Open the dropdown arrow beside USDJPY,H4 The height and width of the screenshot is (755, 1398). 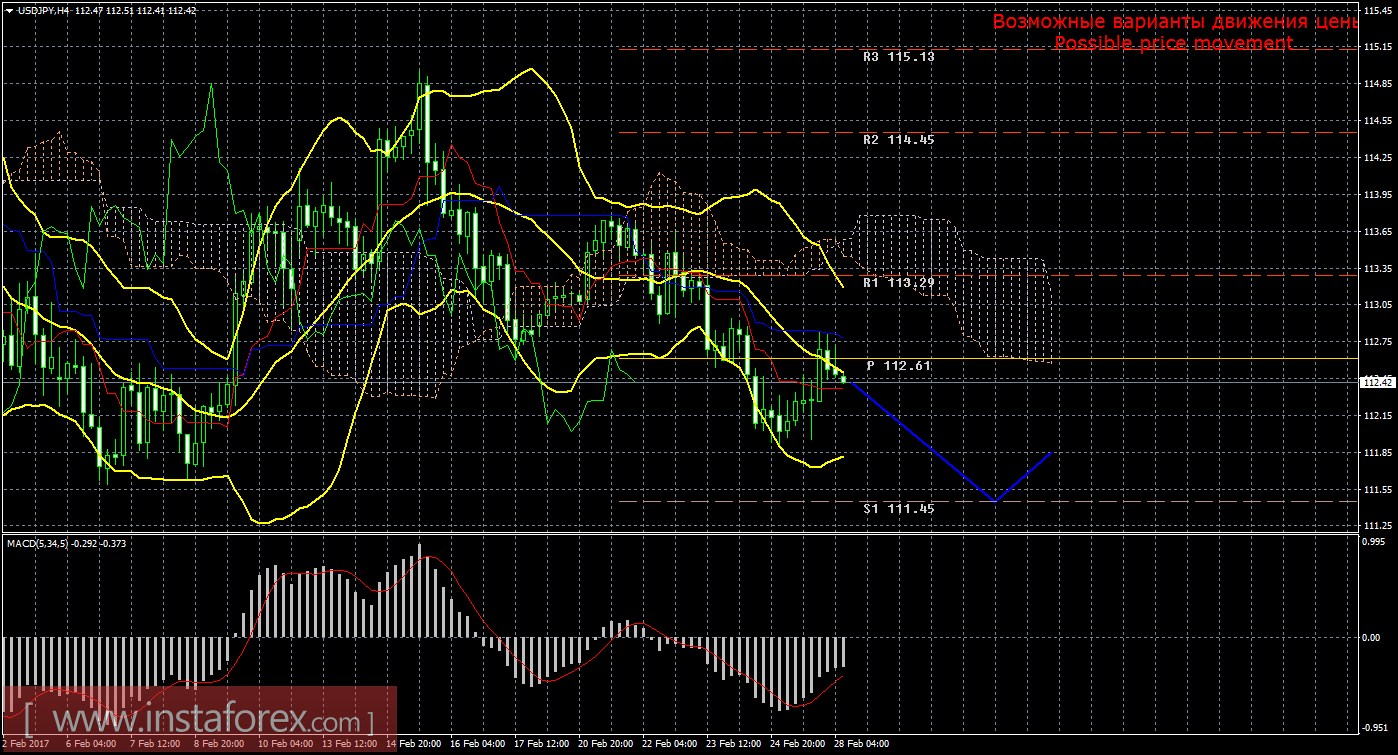coord(9,10)
